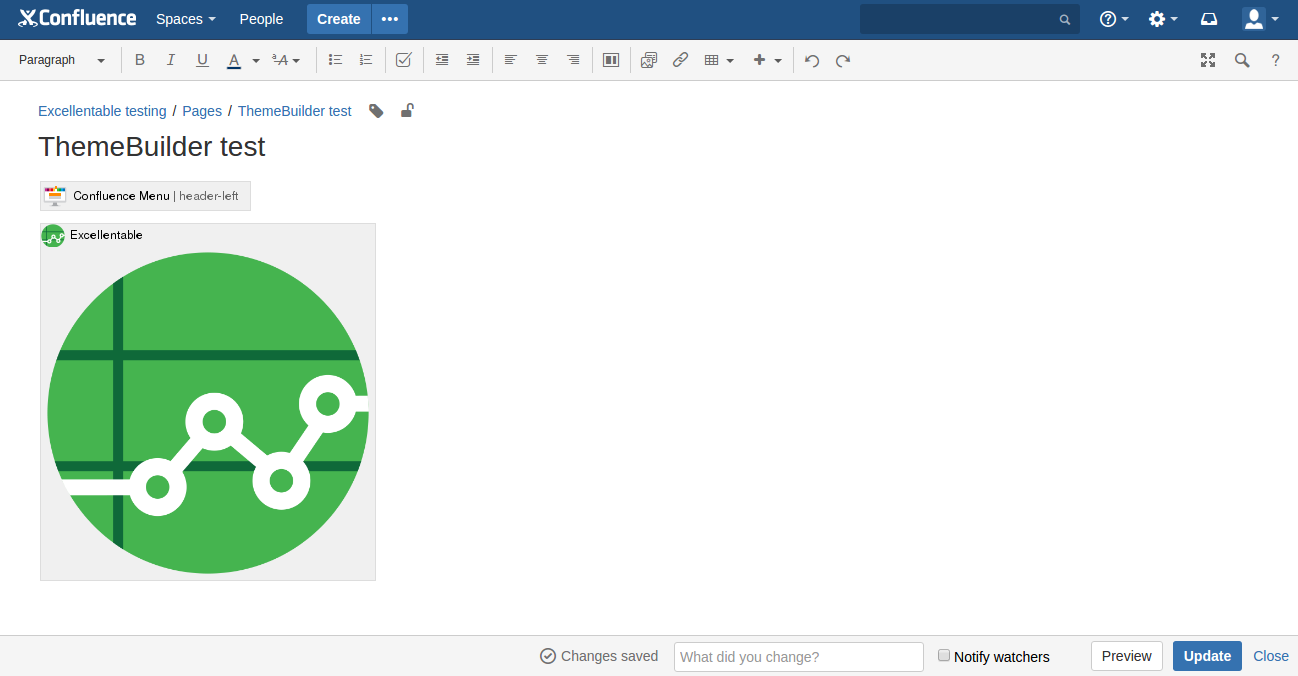The width and height of the screenshot is (1298, 676).
Task: Open the Spaces menu
Action: point(185,19)
